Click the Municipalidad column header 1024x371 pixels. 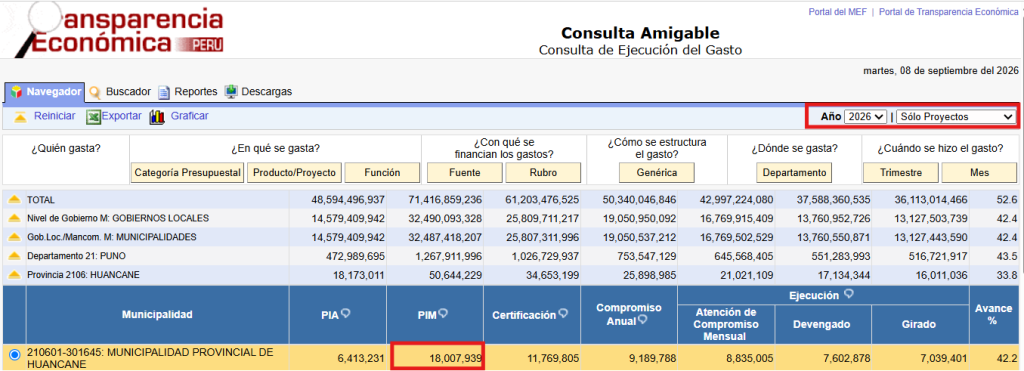point(157,315)
